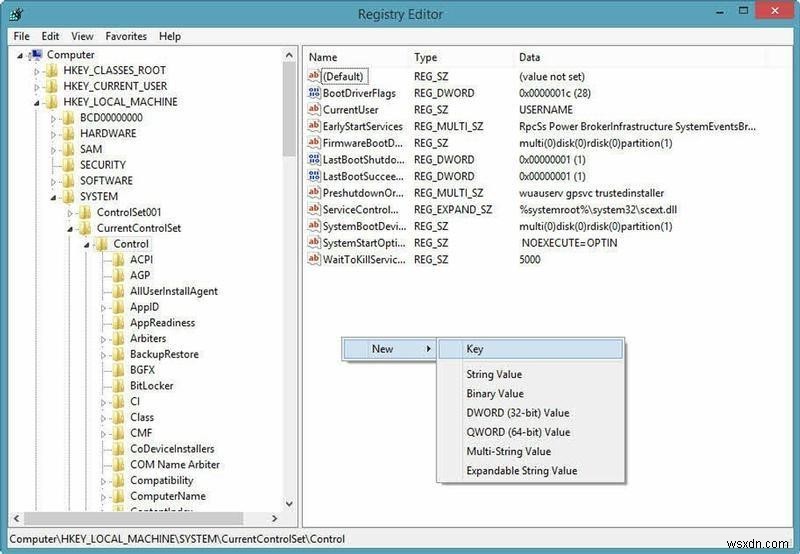Click the tree pane horizontal scroll right arrow

coord(274,519)
